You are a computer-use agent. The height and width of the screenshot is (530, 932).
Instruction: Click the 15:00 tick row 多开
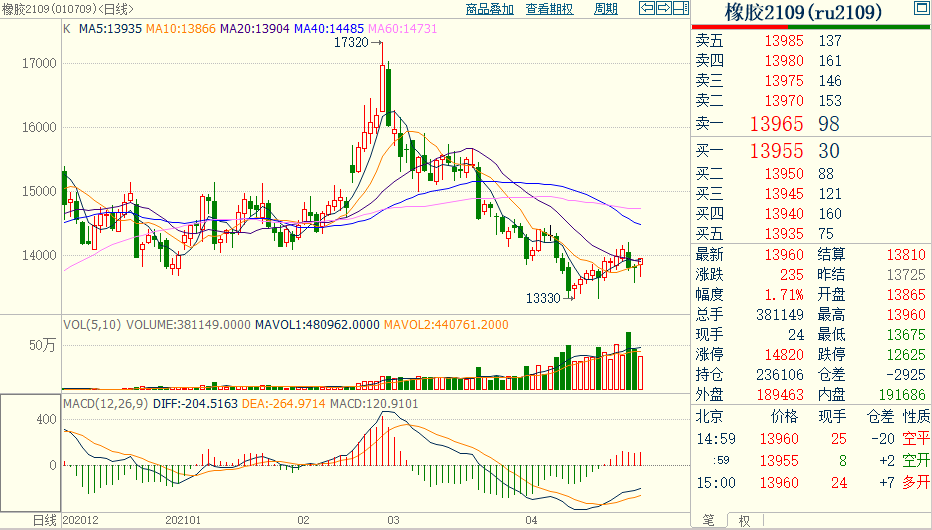(x=916, y=482)
